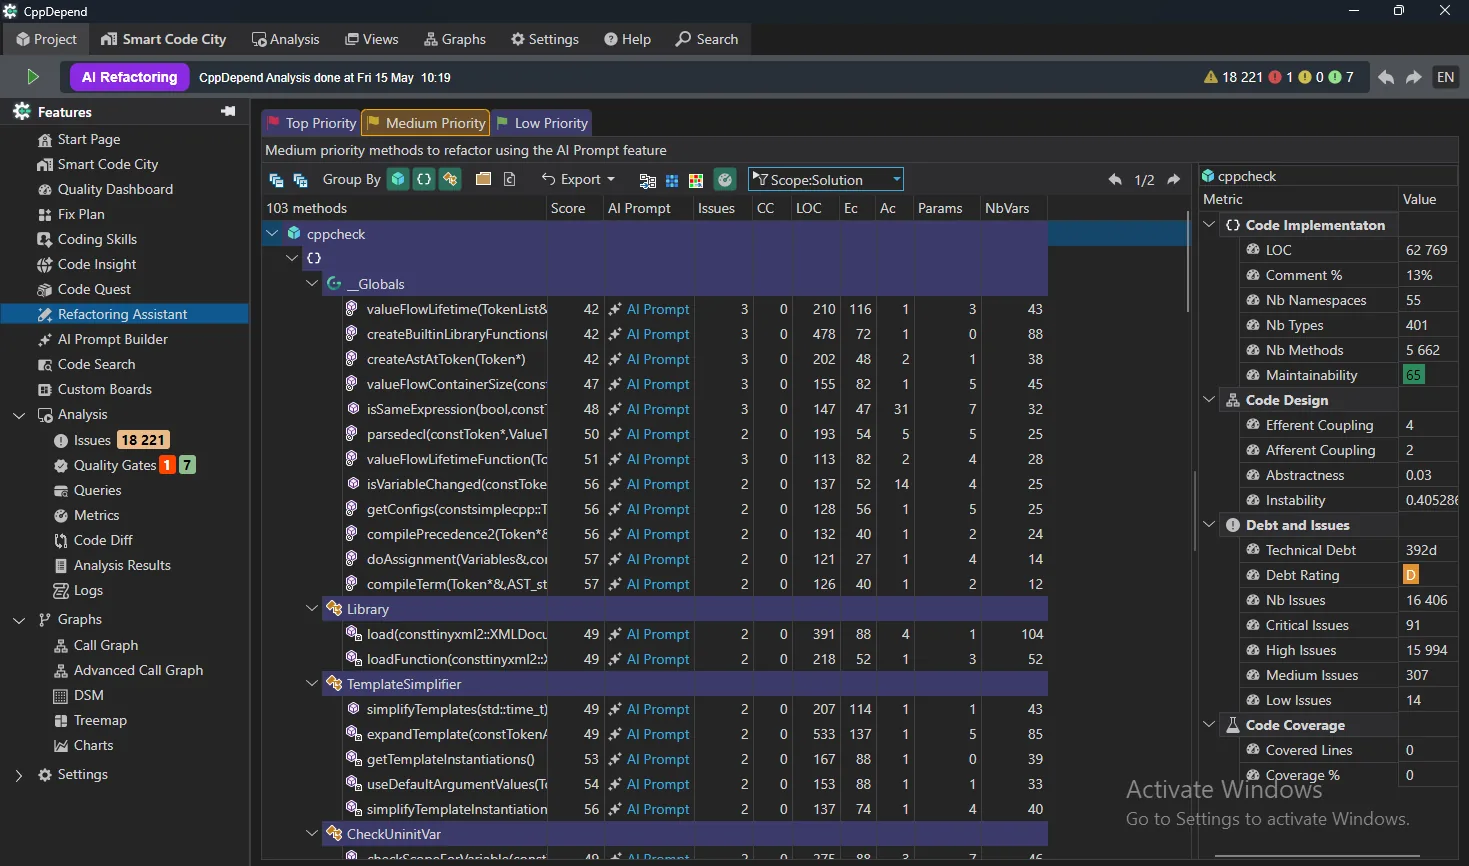Pin the Features panel
Image resolution: width=1469 pixels, height=866 pixels.
tap(228, 111)
